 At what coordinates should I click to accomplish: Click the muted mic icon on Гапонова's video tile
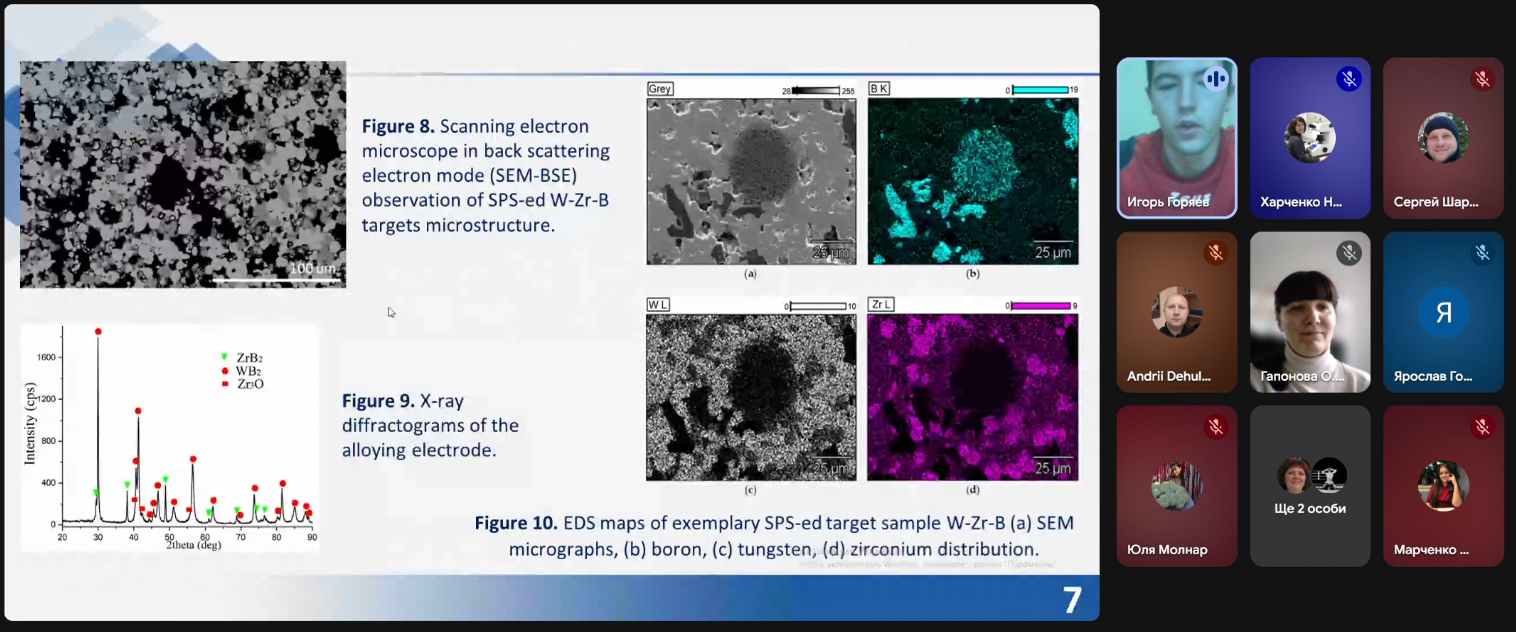point(1349,253)
